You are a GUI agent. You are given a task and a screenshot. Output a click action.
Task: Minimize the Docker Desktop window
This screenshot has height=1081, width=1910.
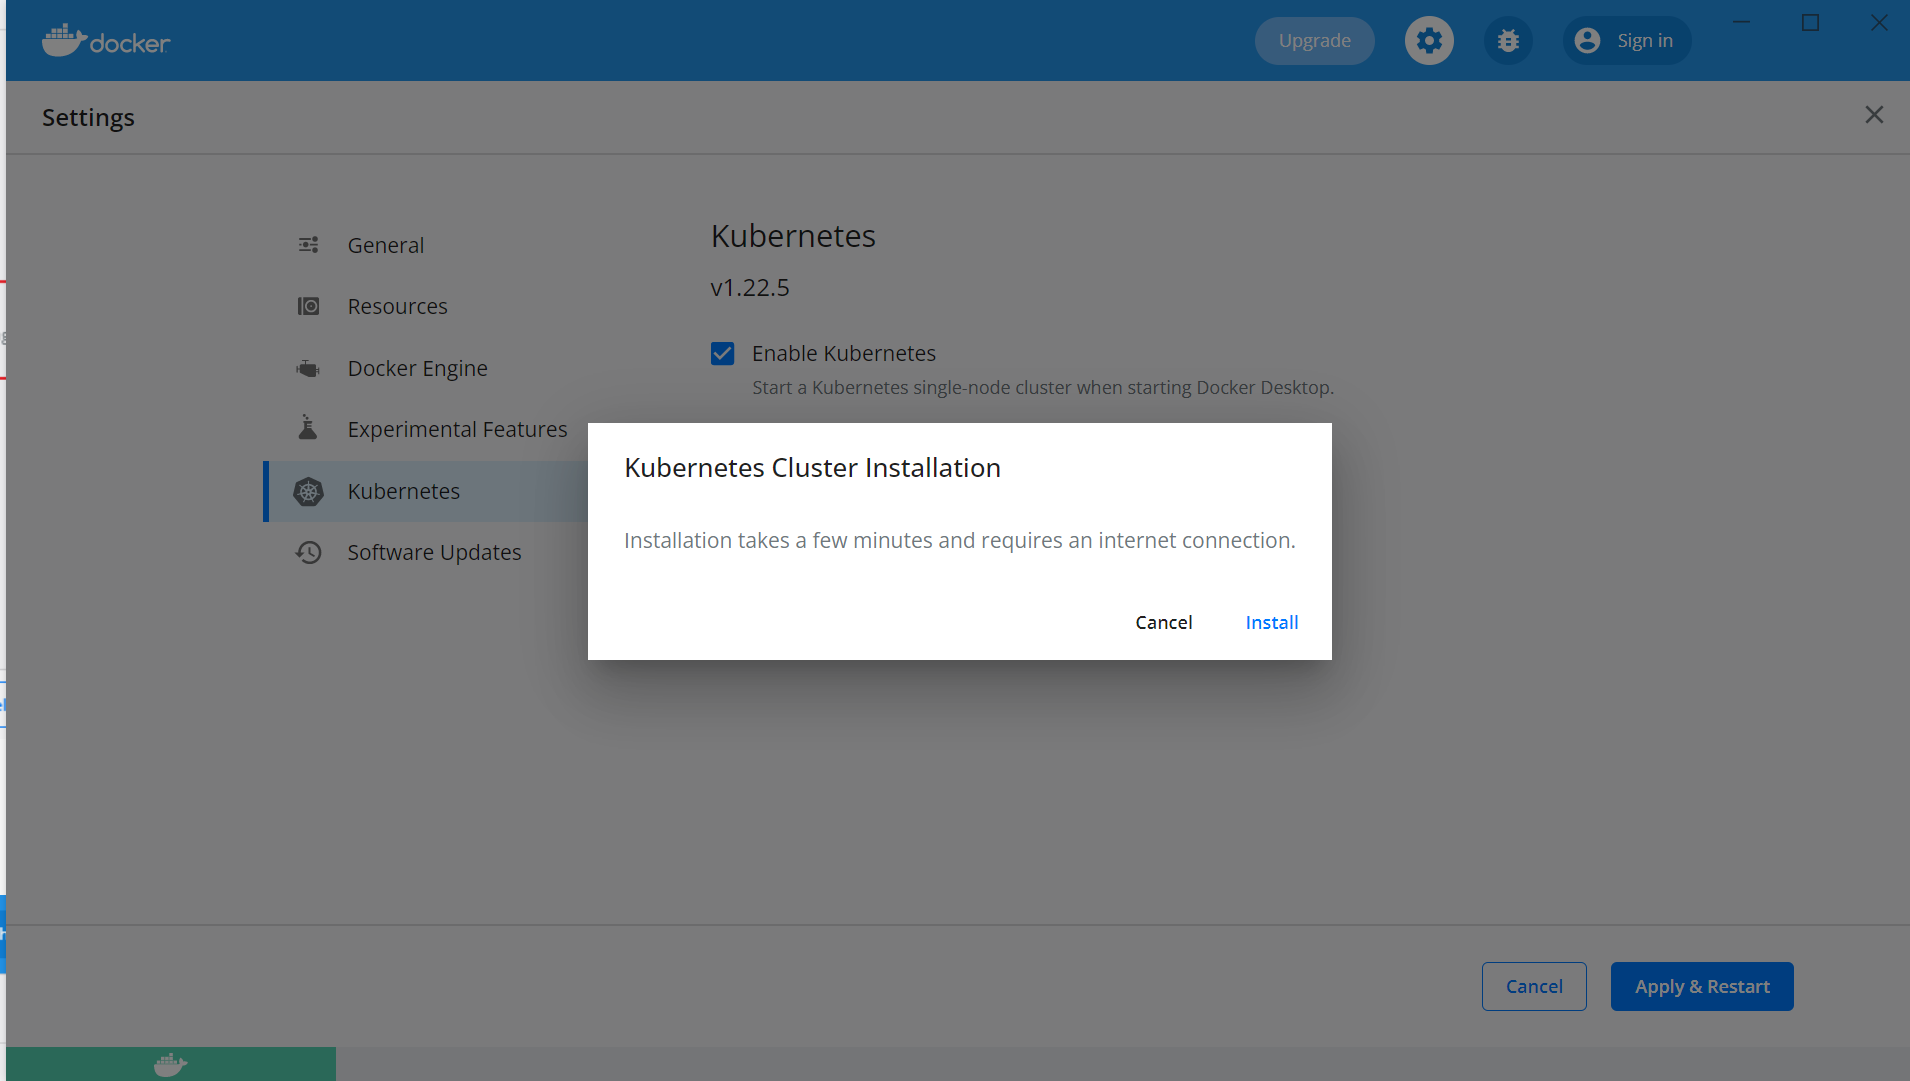pyautogui.click(x=1741, y=22)
